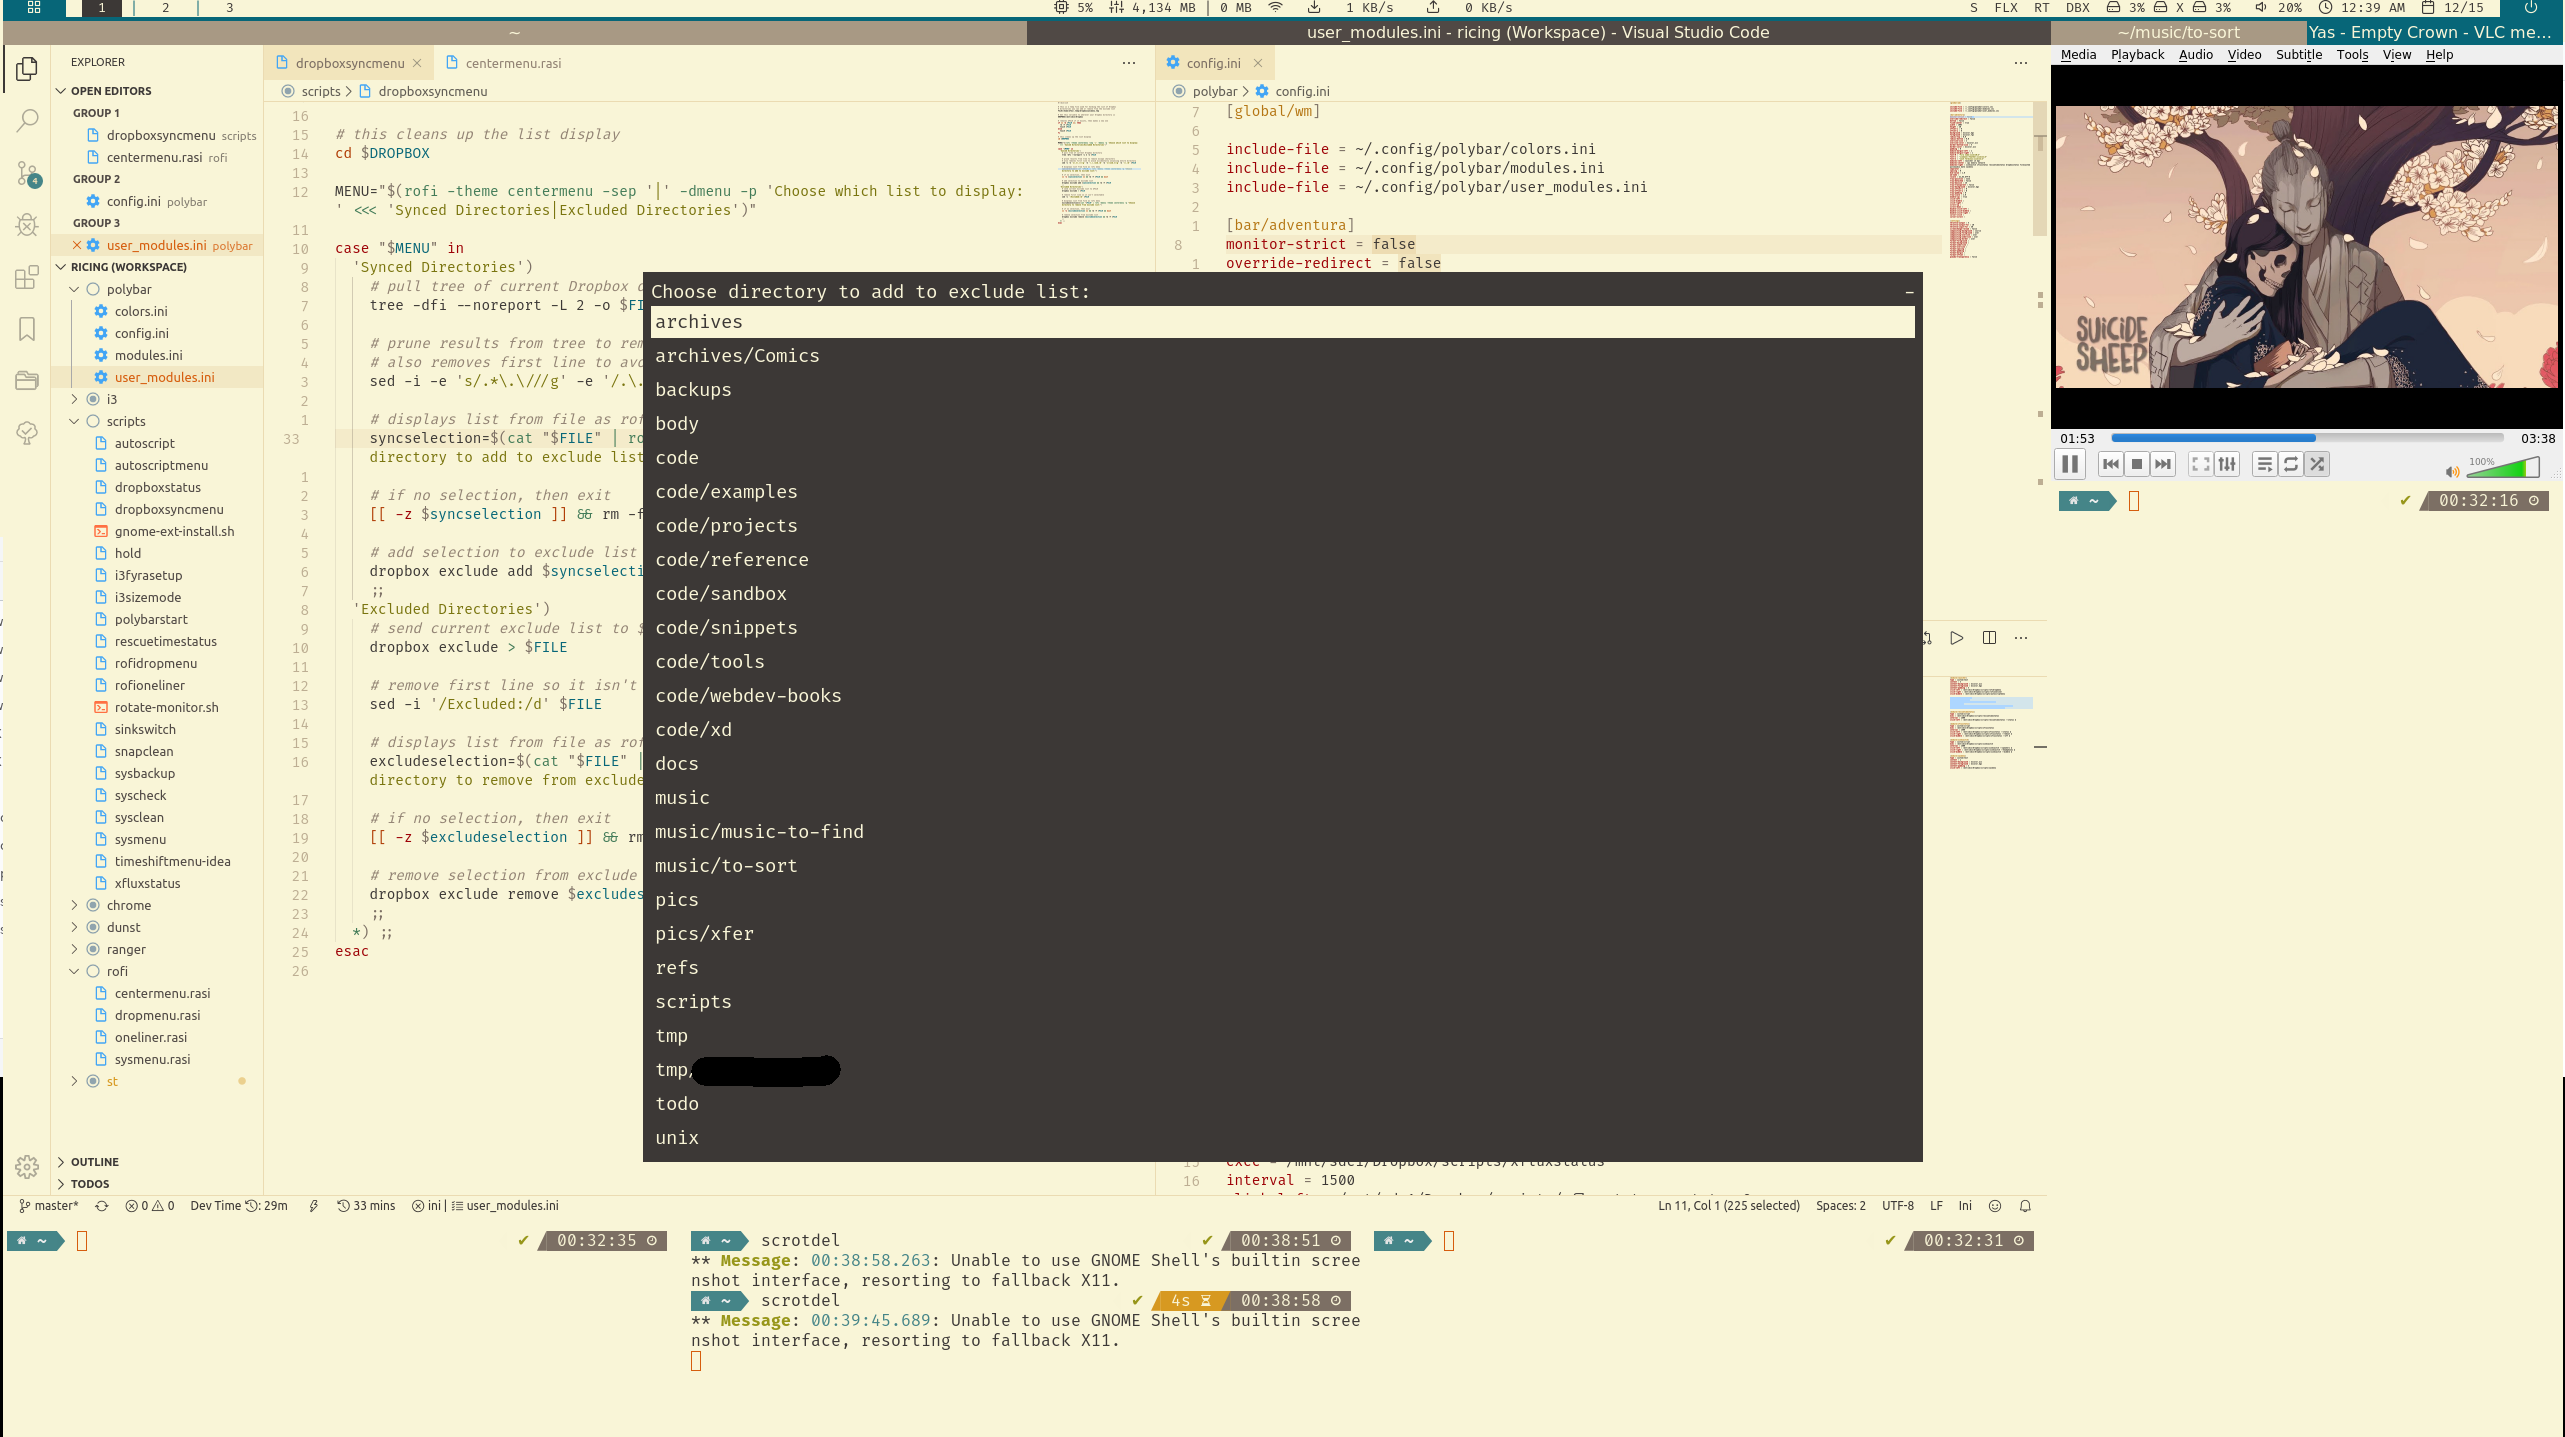Toggle VLC loop/repeat mode
Screen dimensions: 2565x1437
2291,464
